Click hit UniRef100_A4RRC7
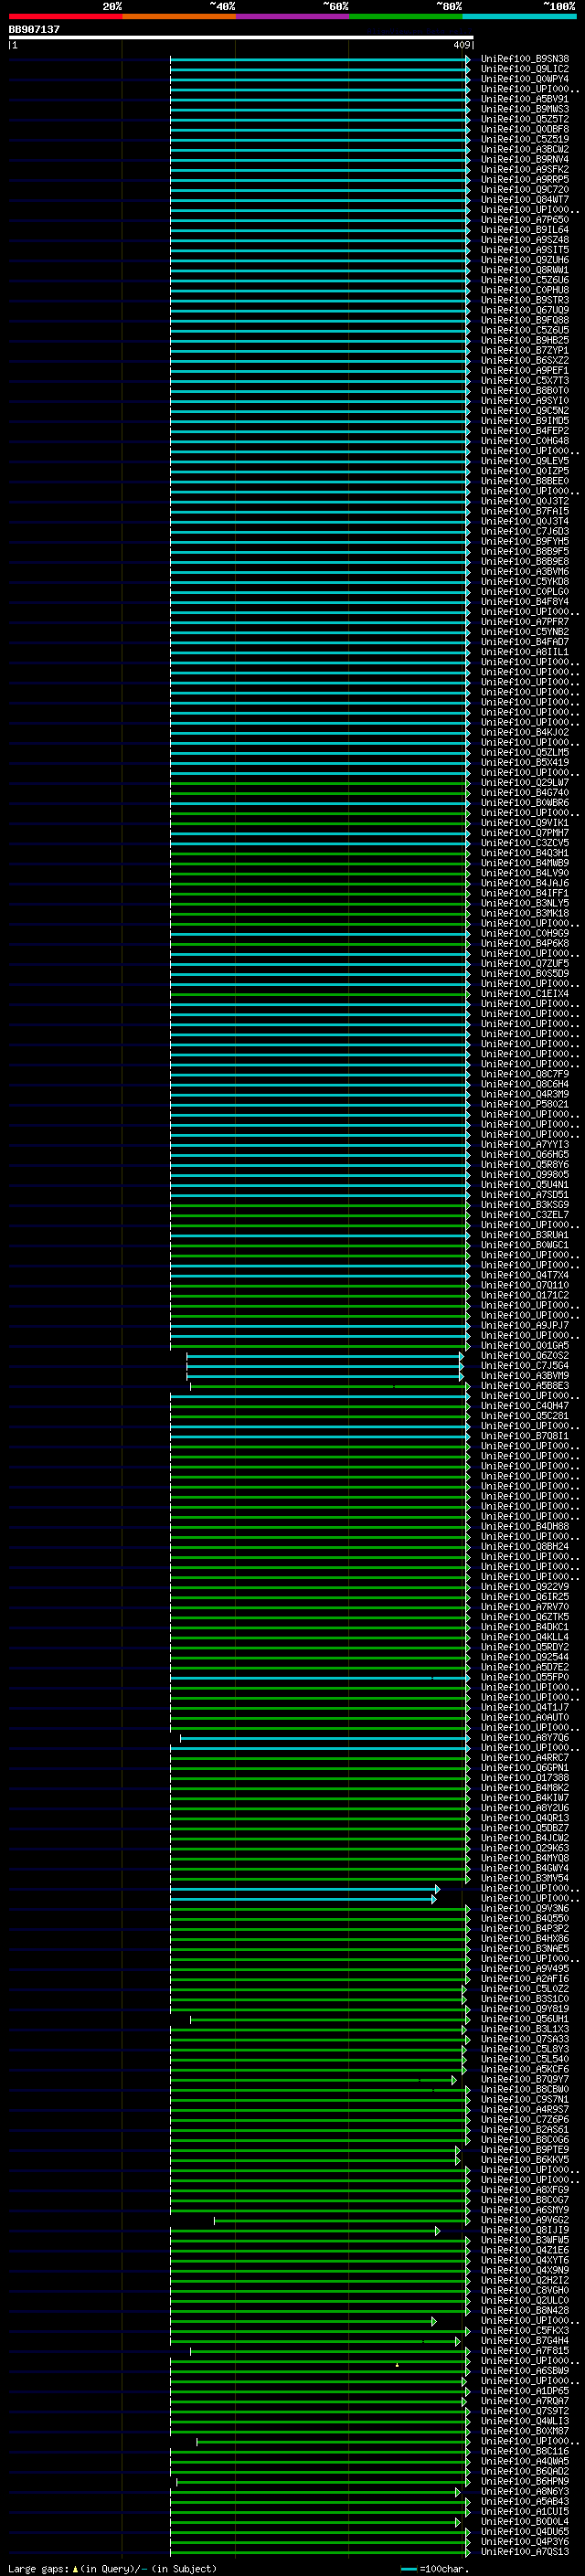This screenshot has width=585, height=2576. point(525,1757)
